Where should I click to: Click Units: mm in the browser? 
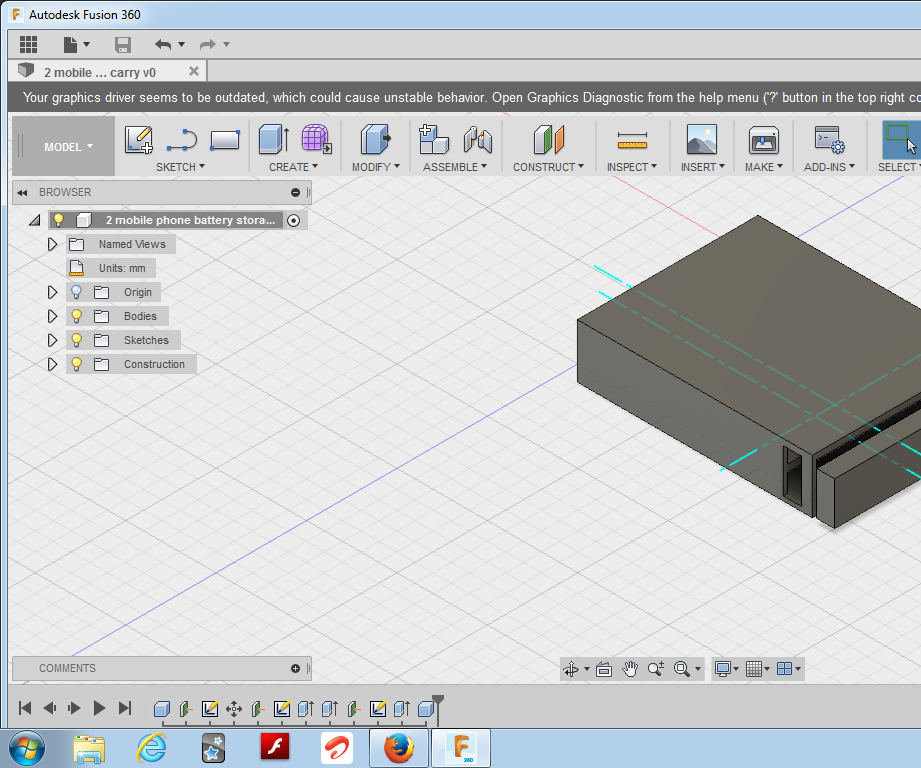pyautogui.click(x=121, y=268)
